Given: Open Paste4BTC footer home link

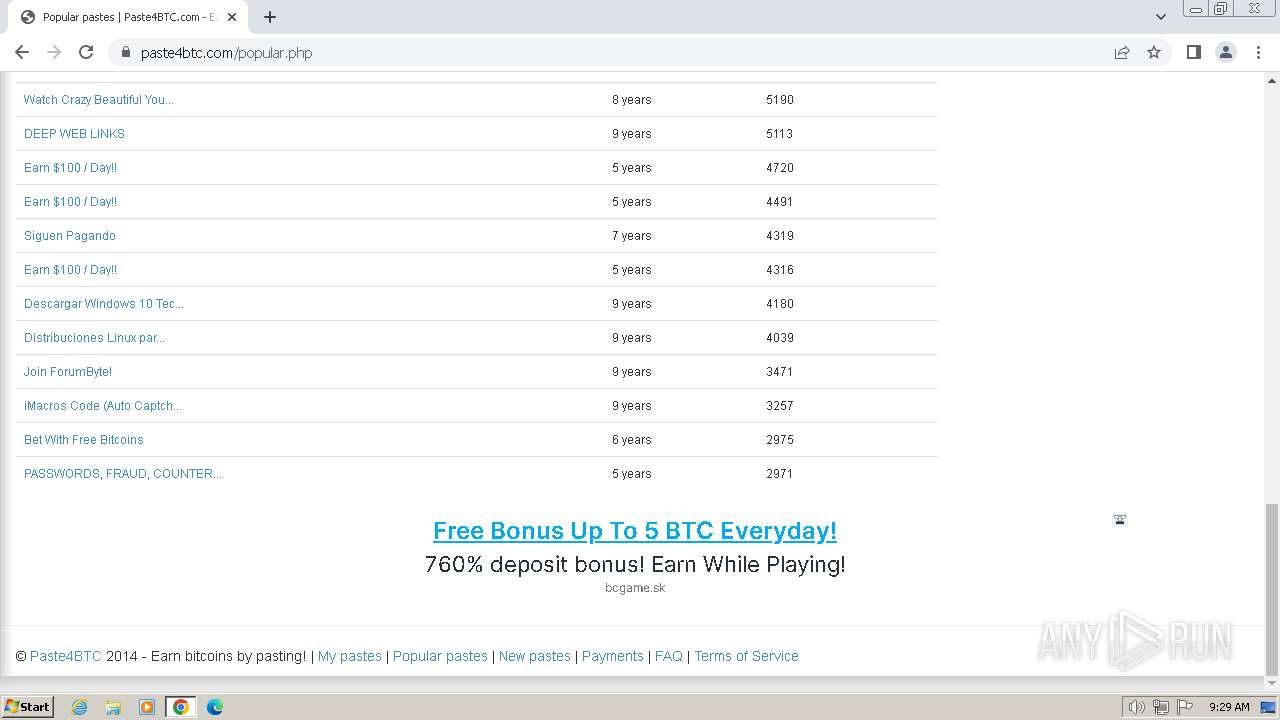Looking at the screenshot, I should click(x=66, y=656).
